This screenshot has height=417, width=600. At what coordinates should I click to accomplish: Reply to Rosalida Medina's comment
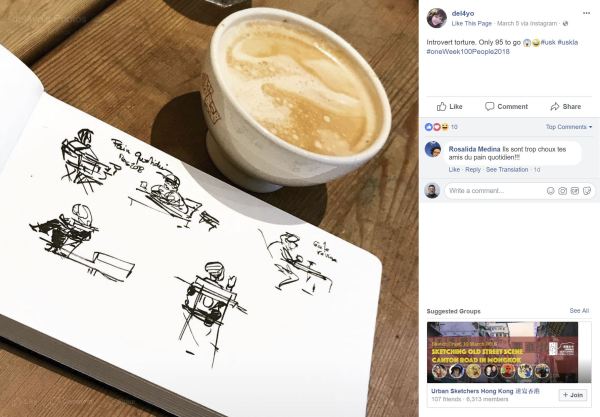[473, 169]
